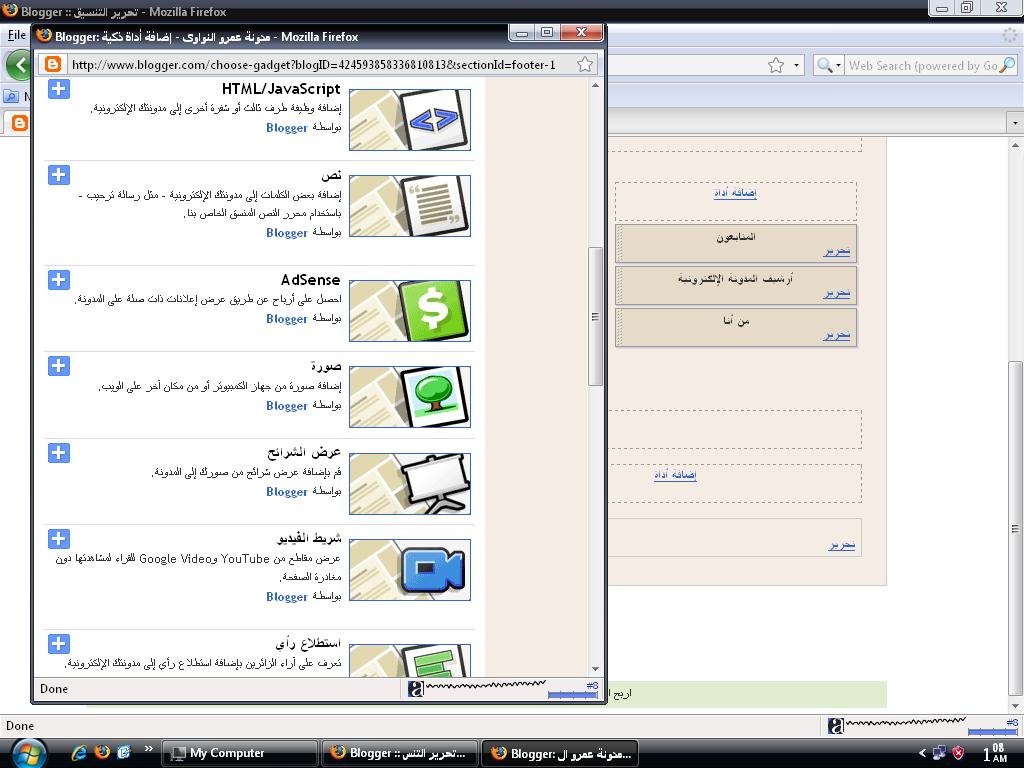Click the plus icon beside AdSense
The width and height of the screenshot is (1024, 768).
click(x=59, y=280)
